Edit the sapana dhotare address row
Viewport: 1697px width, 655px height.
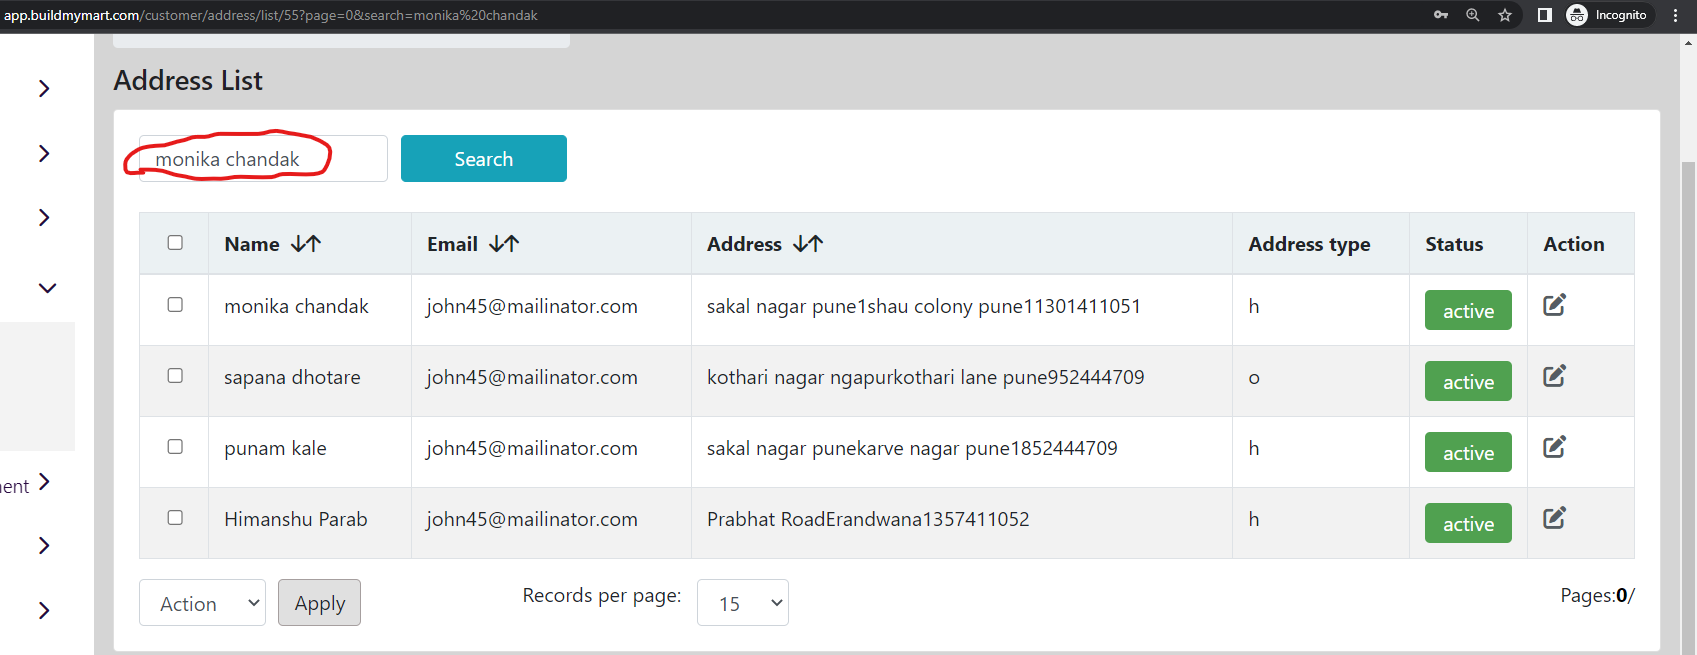(x=1554, y=376)
